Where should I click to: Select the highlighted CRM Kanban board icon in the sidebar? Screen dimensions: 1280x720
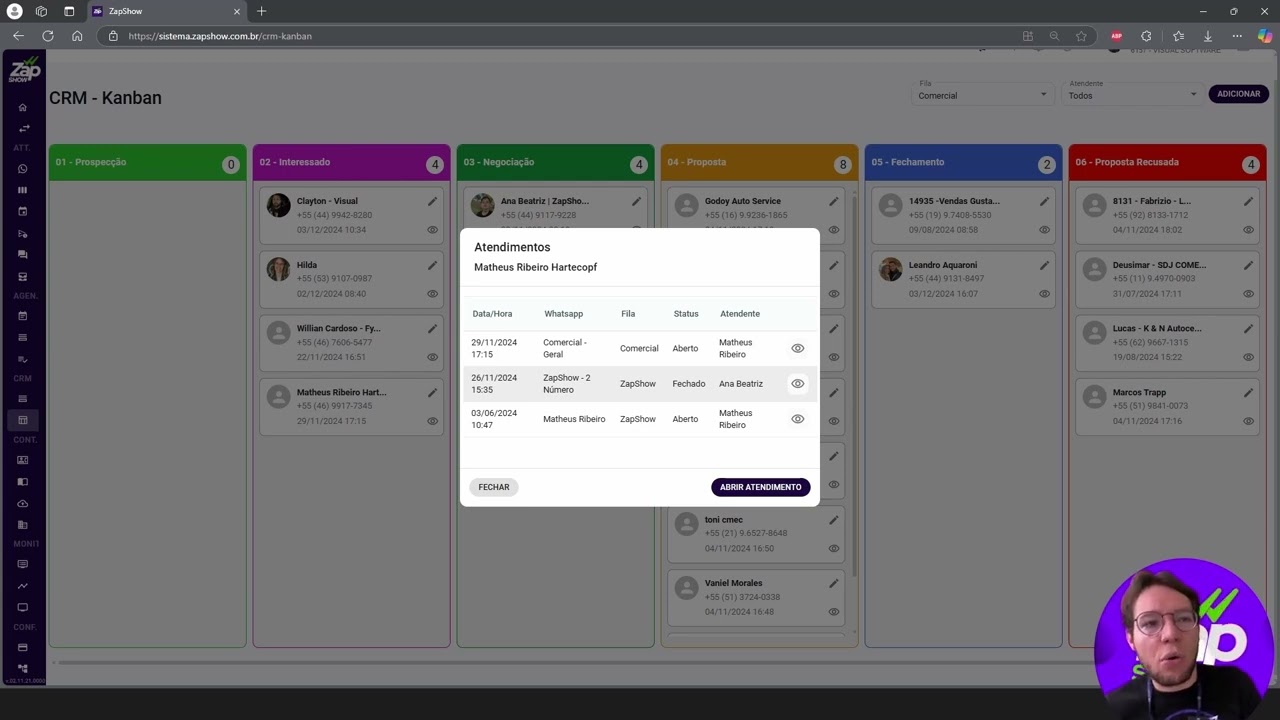click(23, 420)
